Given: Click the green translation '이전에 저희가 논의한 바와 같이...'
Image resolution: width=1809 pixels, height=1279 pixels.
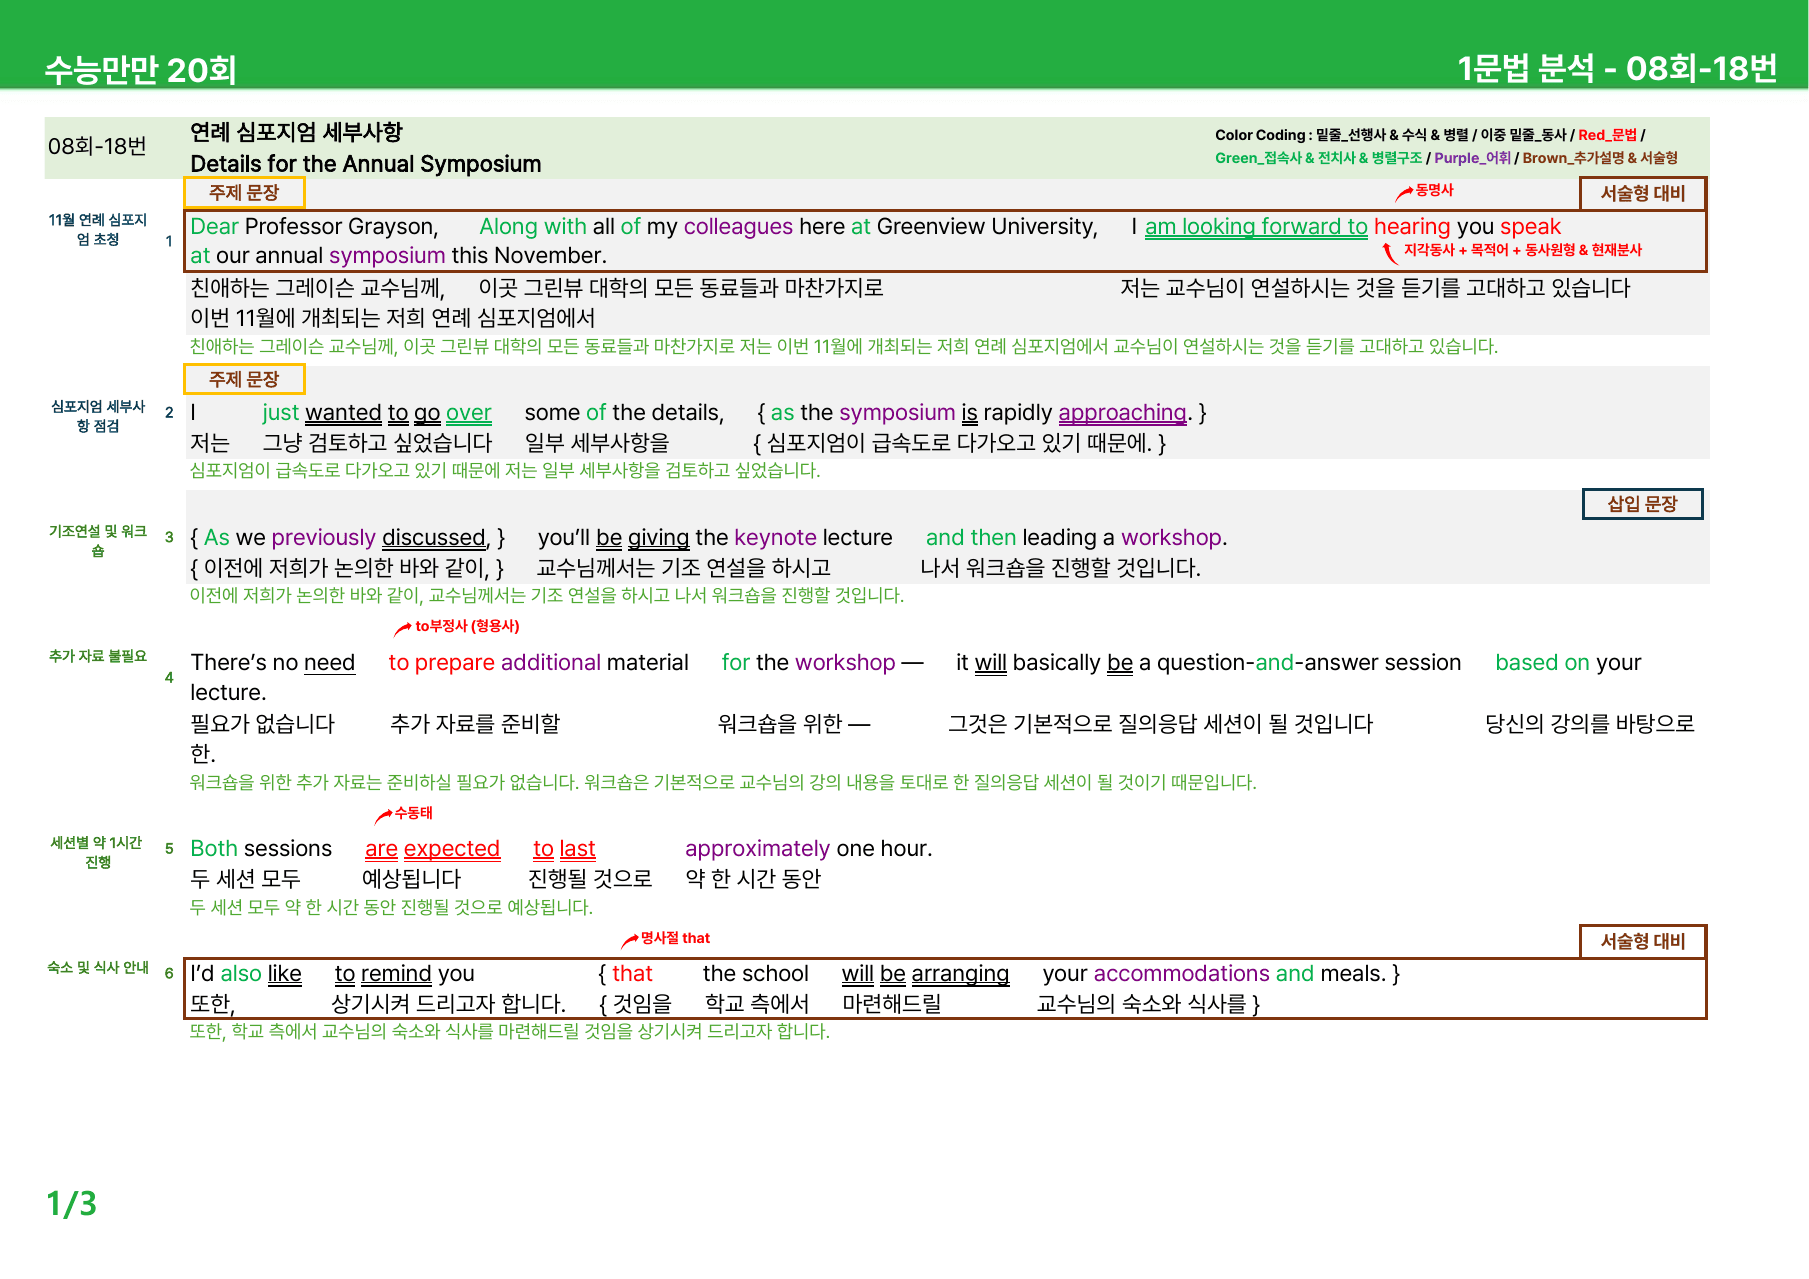Looking at the screenshot, I should [547, 595].
